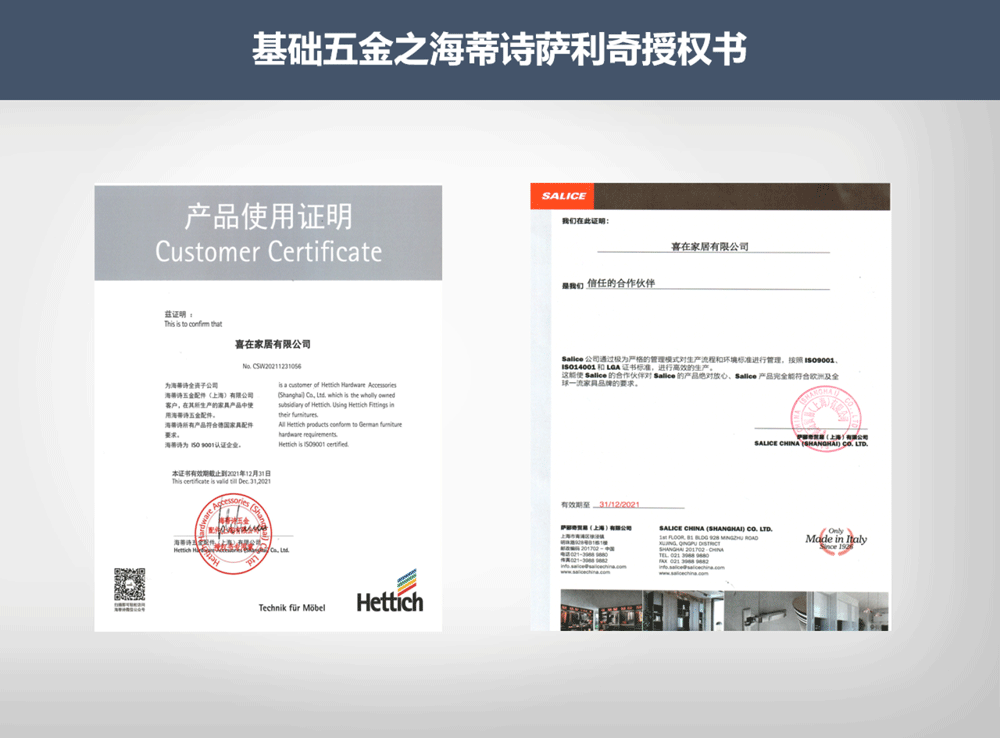
Task: Click the slide title 基础五金之海蒂诗萨利奇授权书
Action: (x=499, y=50)
